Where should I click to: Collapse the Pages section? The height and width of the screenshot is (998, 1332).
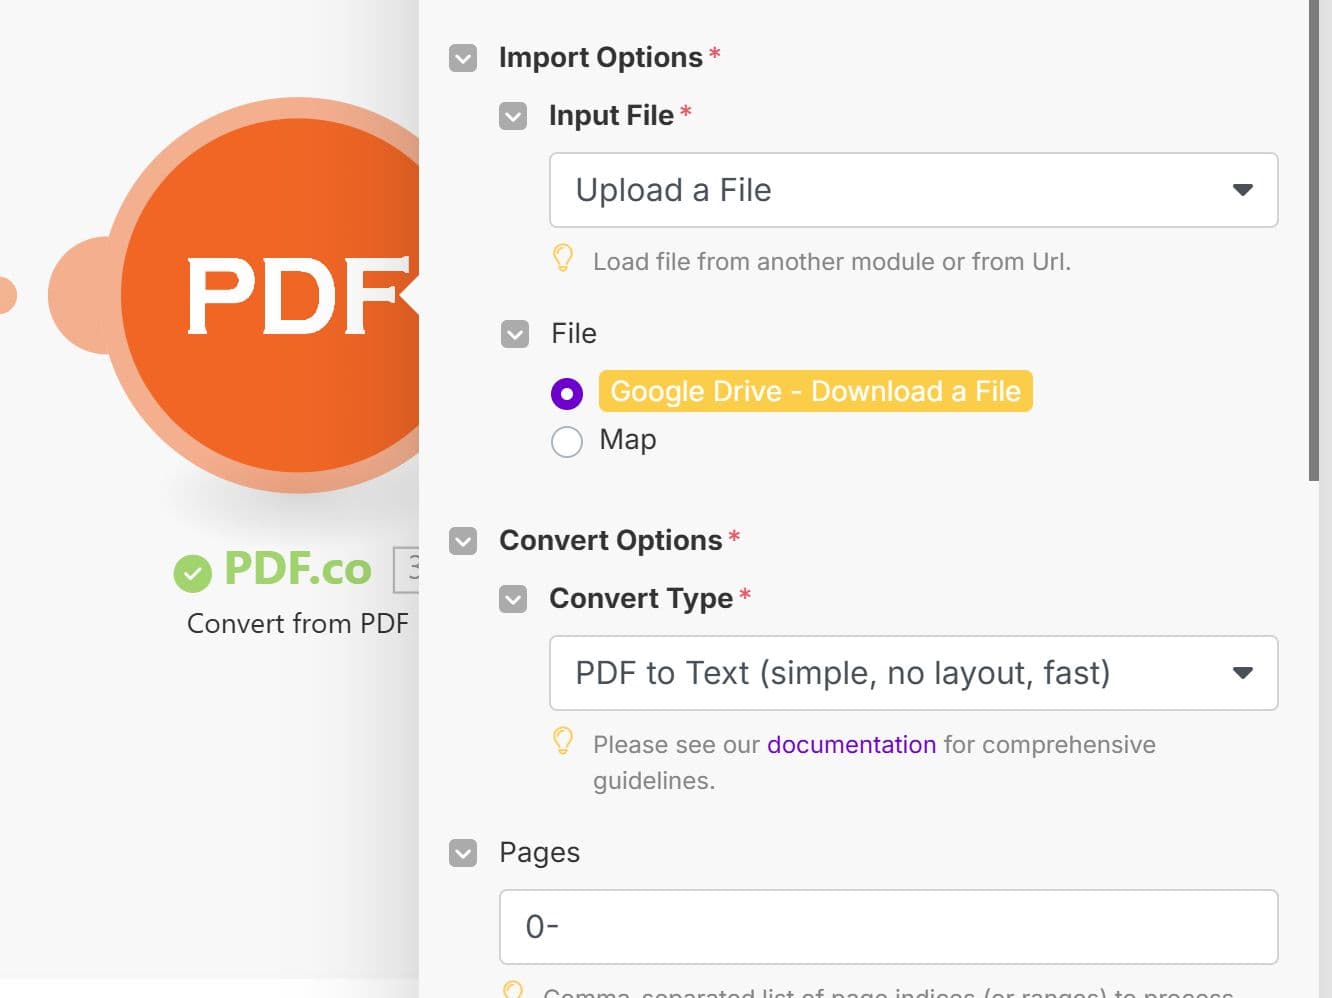pos(462,853)
